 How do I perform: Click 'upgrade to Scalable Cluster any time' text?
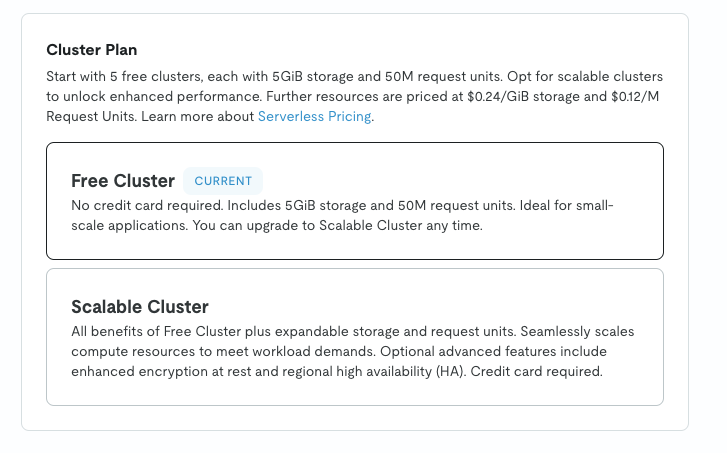pyautogui.click(x=368, y=226)
